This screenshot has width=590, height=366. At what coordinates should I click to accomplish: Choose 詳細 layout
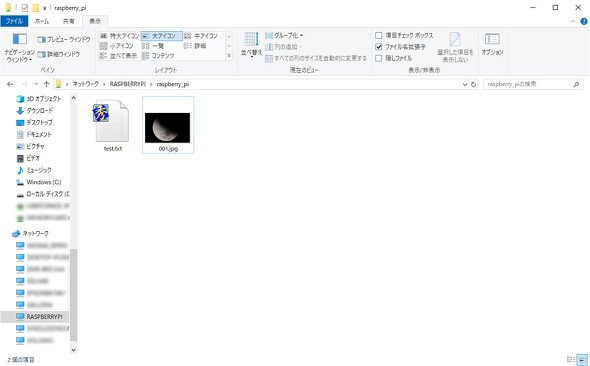(195, 46)
